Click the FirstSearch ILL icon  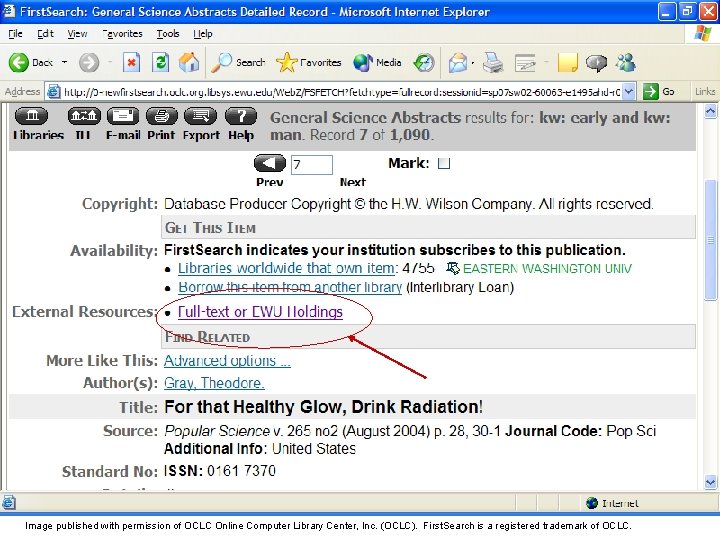[x=84, y=115]
